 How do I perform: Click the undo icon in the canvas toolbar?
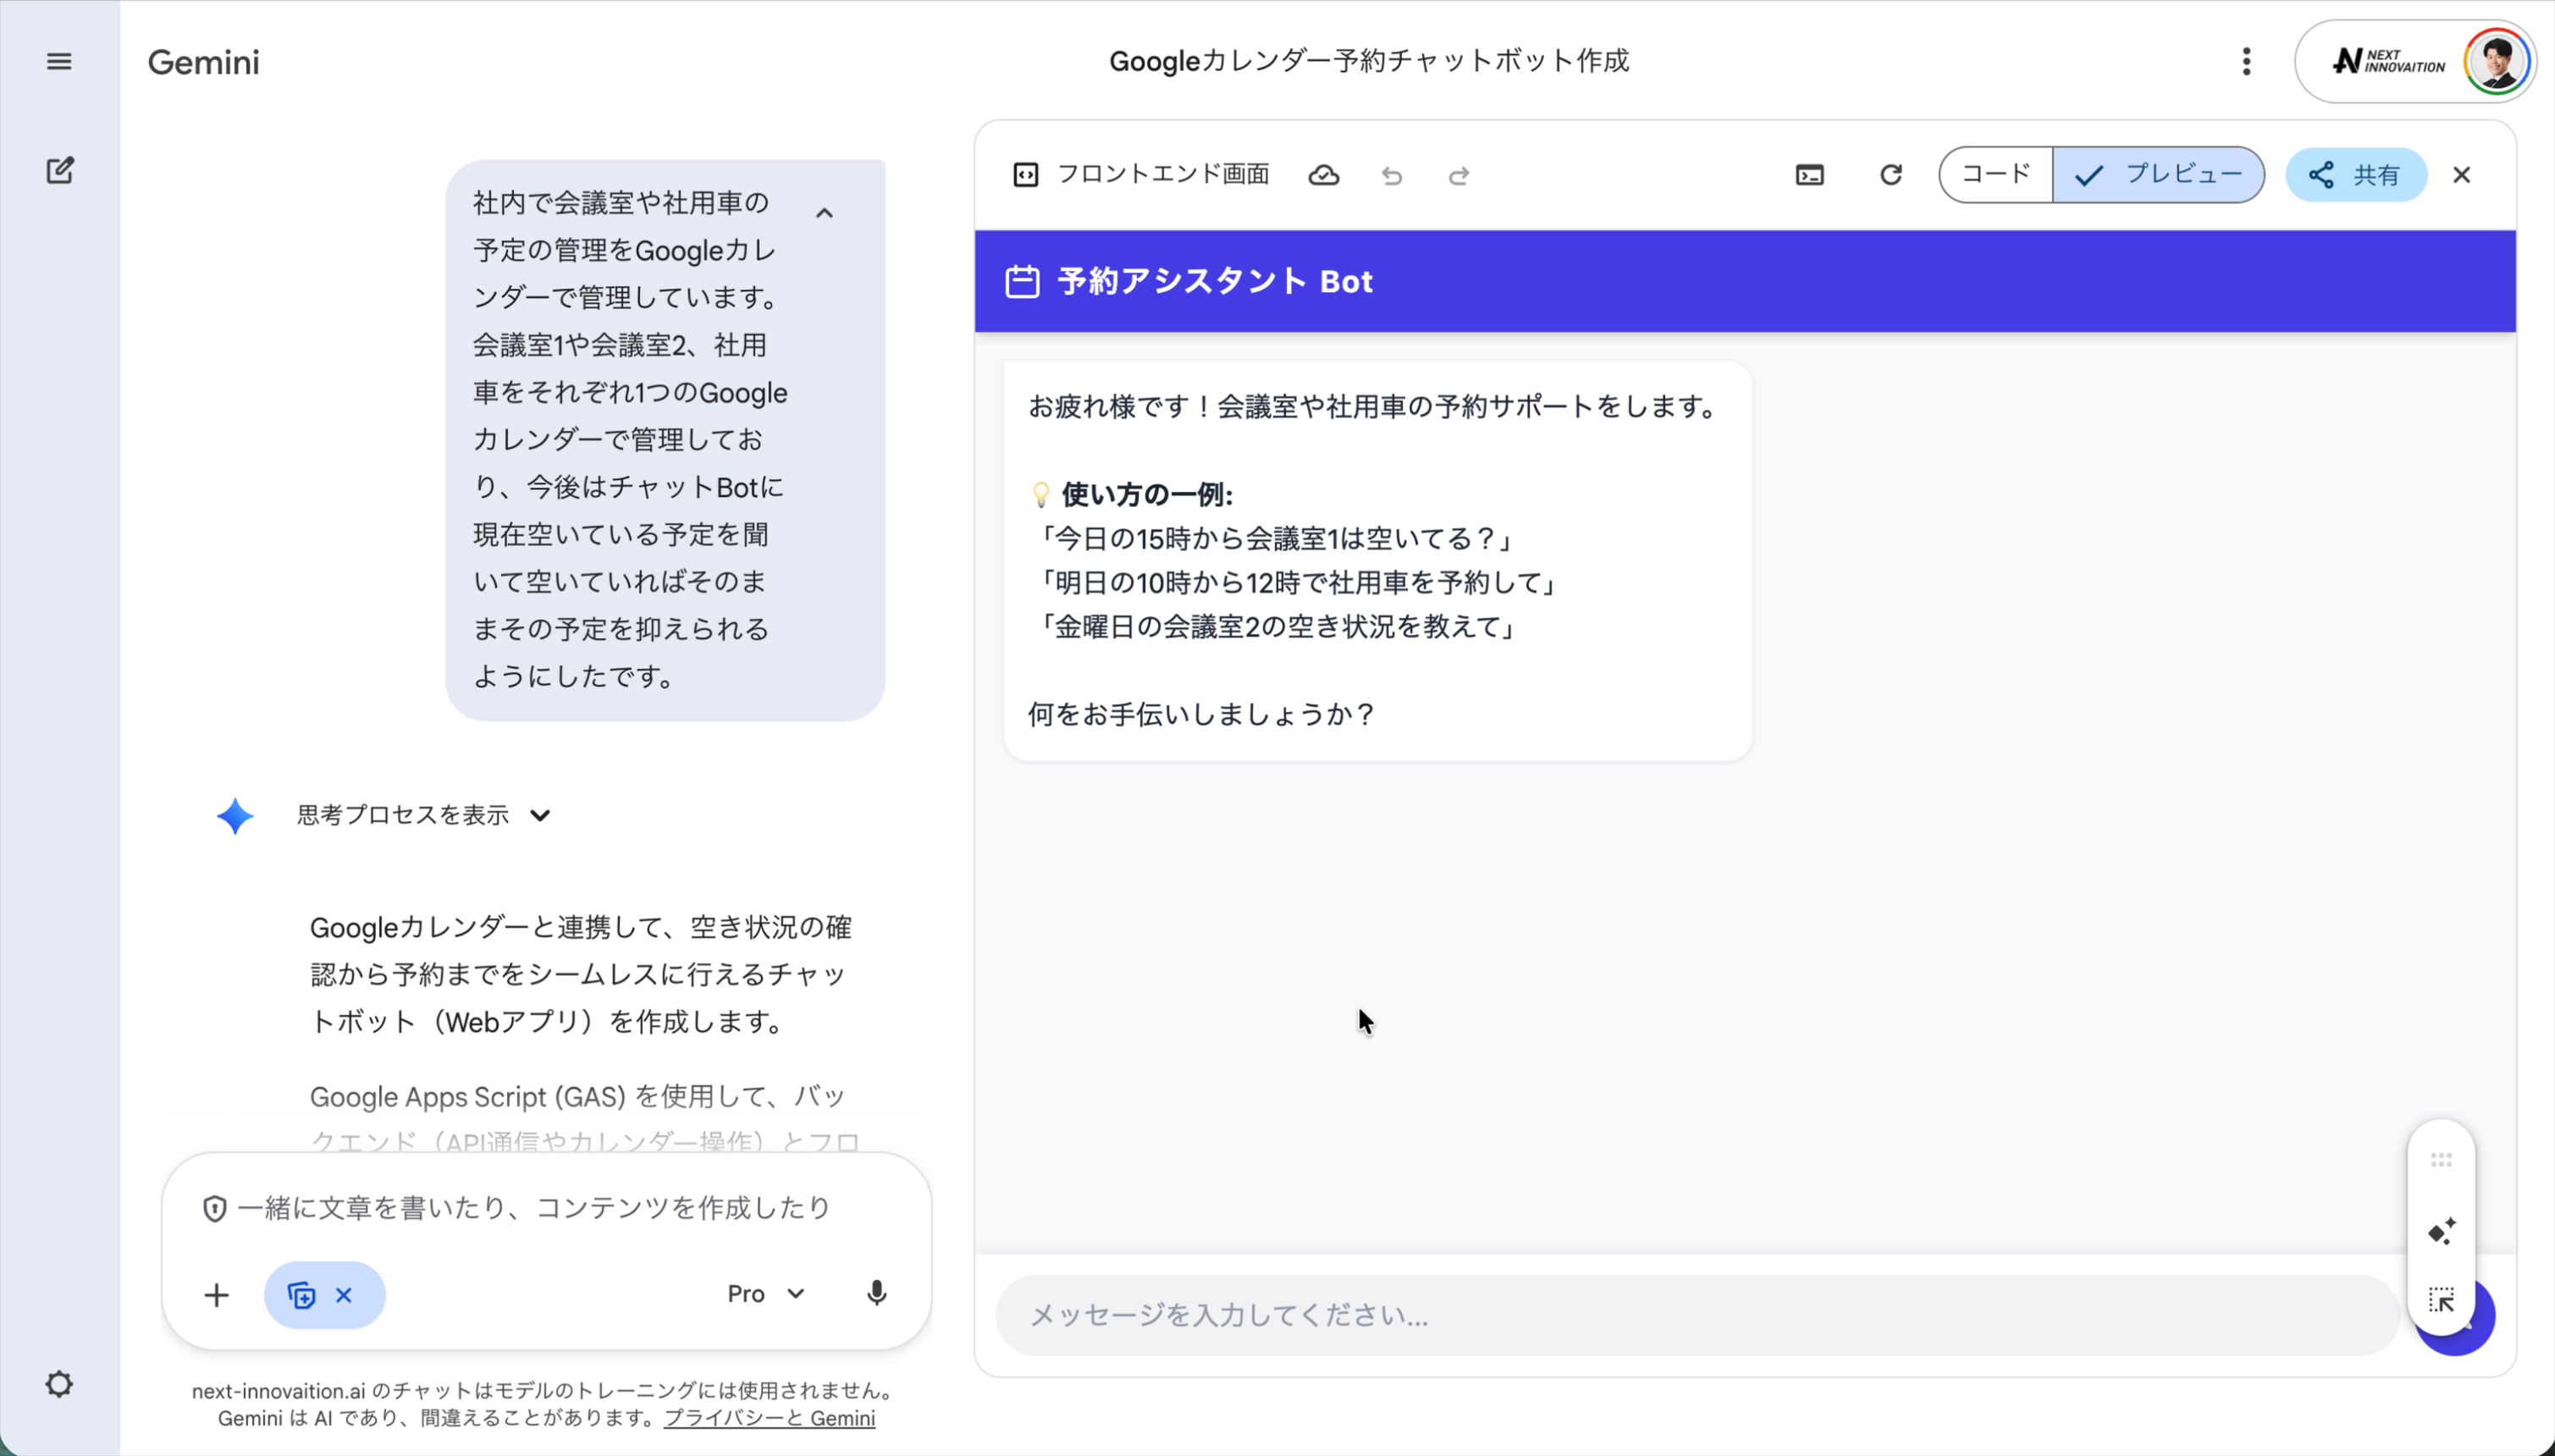pyautogui.click(x=1391, y=176)
